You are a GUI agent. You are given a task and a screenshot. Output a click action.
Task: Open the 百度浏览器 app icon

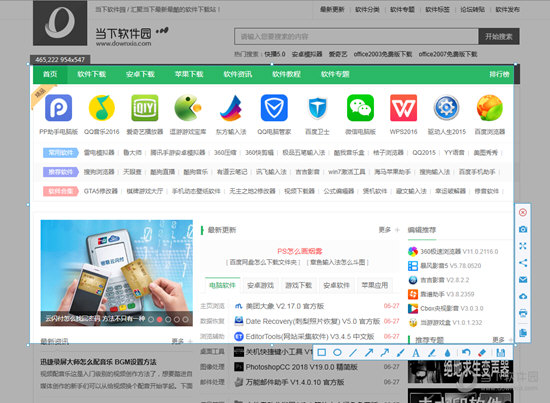(490, 108)
